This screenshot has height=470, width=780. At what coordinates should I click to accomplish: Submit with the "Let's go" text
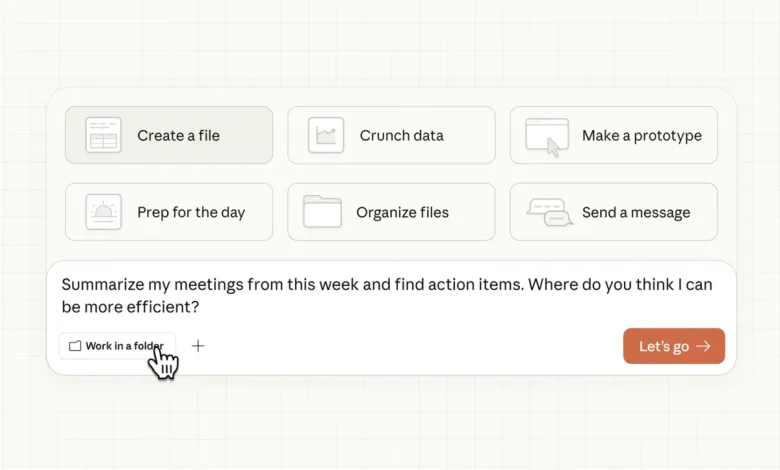point(663,346)
